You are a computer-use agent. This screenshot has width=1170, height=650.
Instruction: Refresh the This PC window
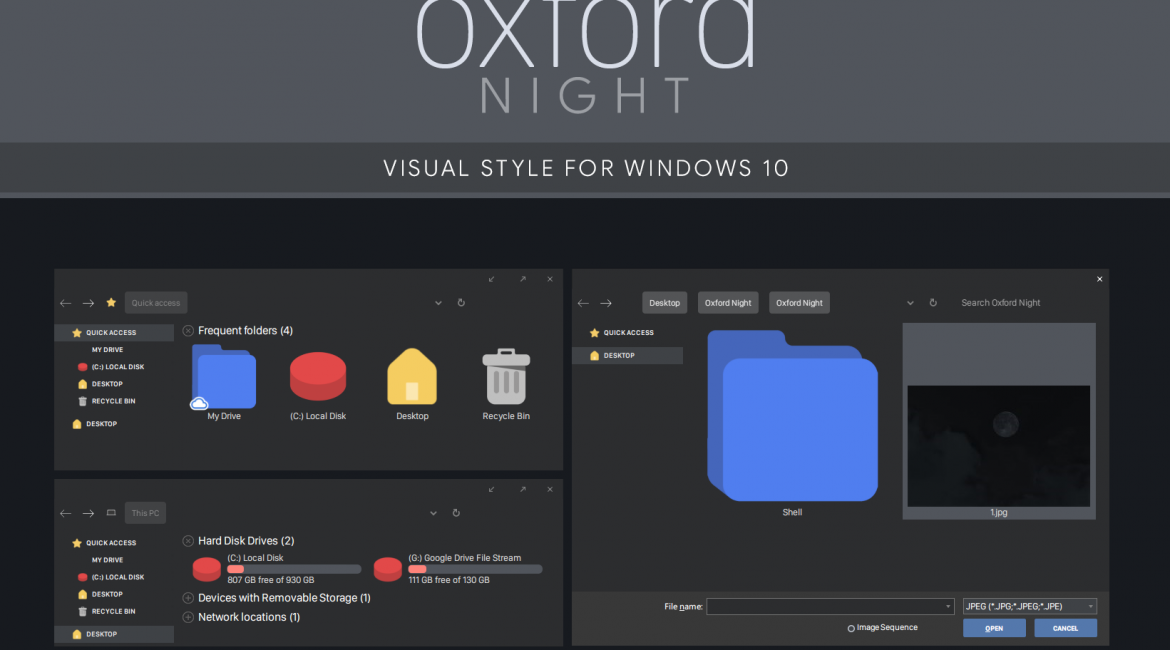456,513
